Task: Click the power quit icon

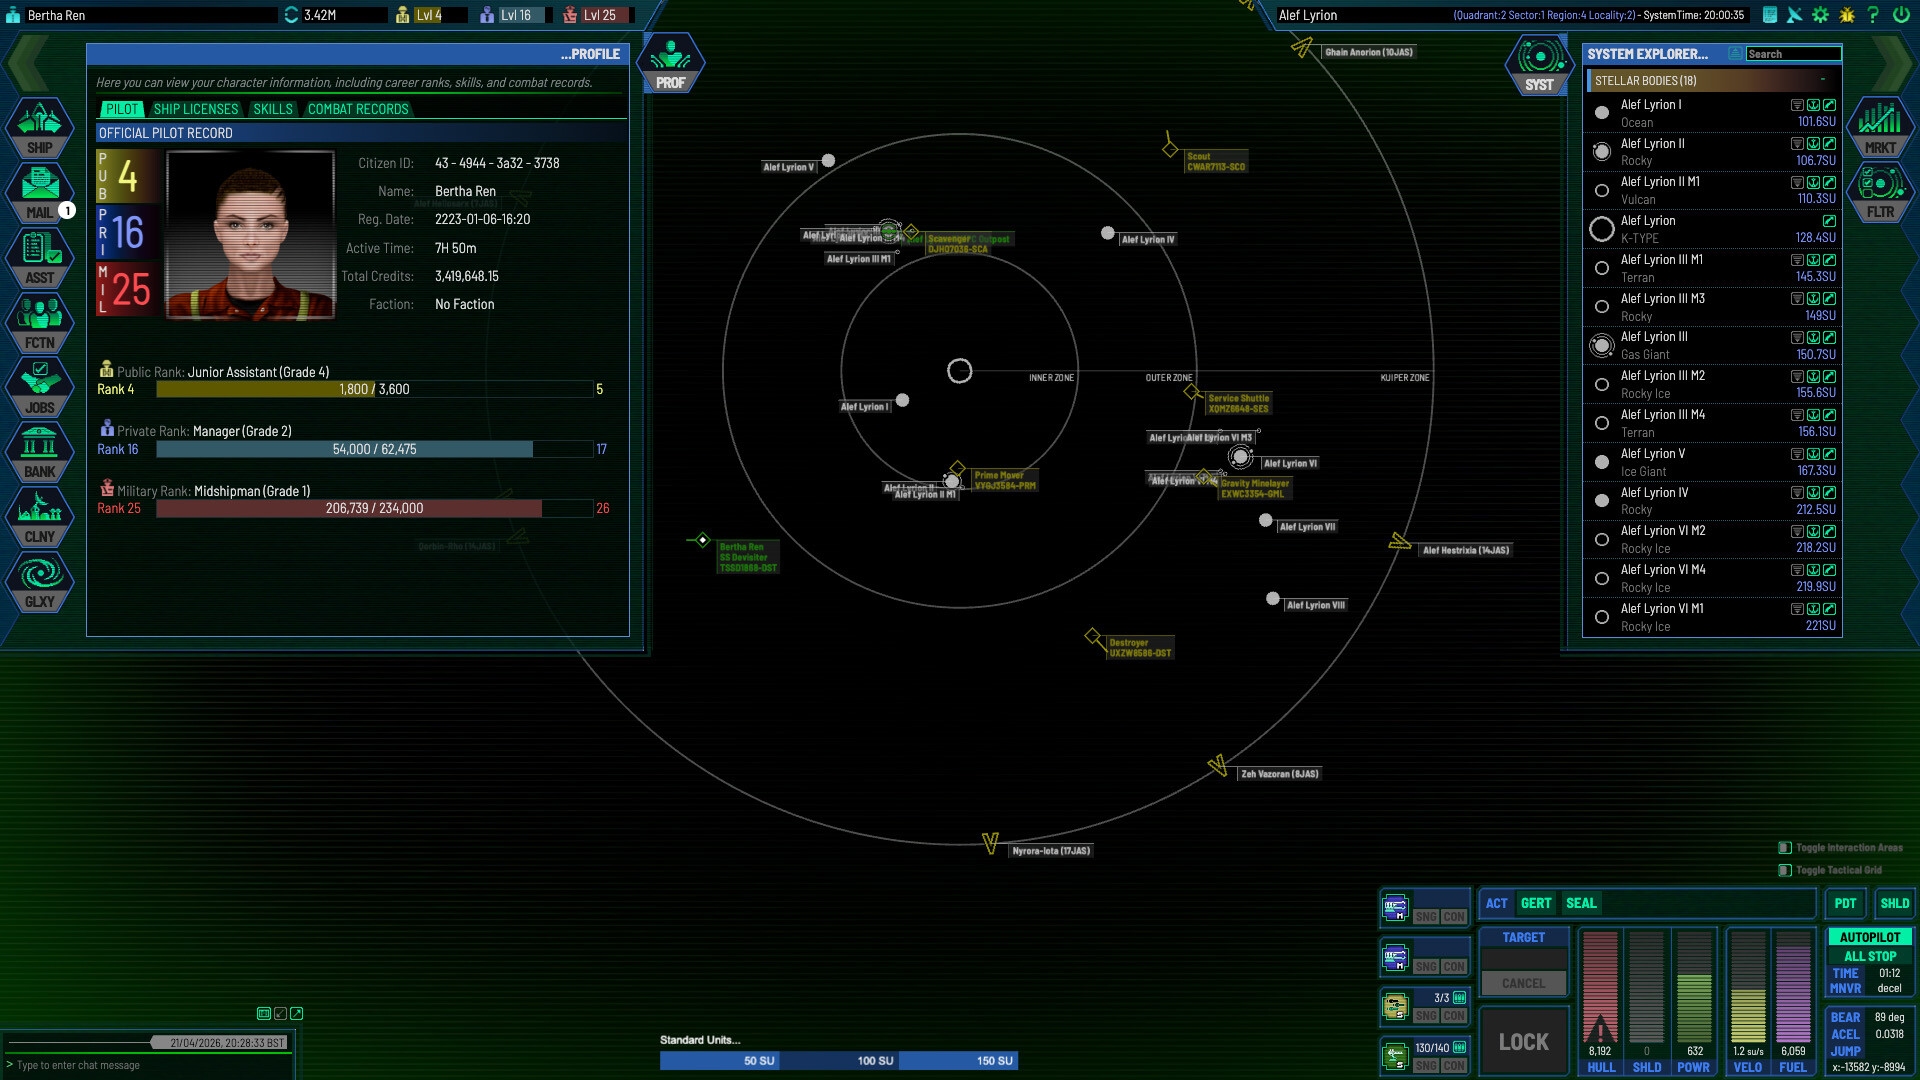Action: pyautogui.click(x=1900, y=15)
